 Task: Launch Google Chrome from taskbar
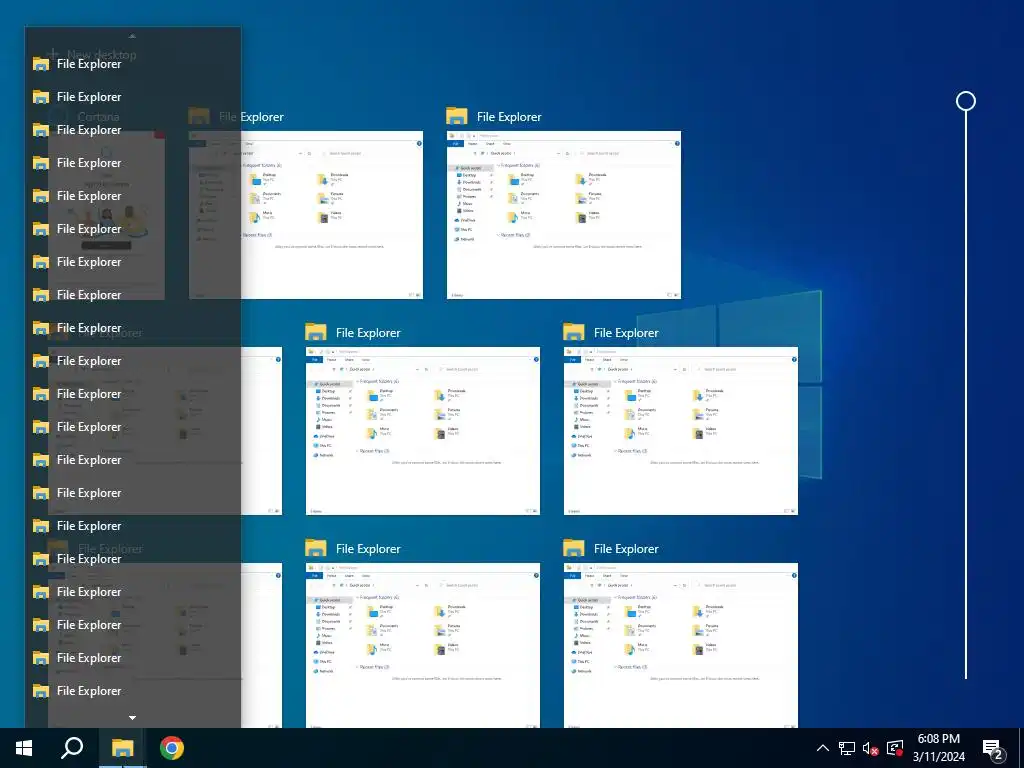pyautogui.click(x=172, y=748)
